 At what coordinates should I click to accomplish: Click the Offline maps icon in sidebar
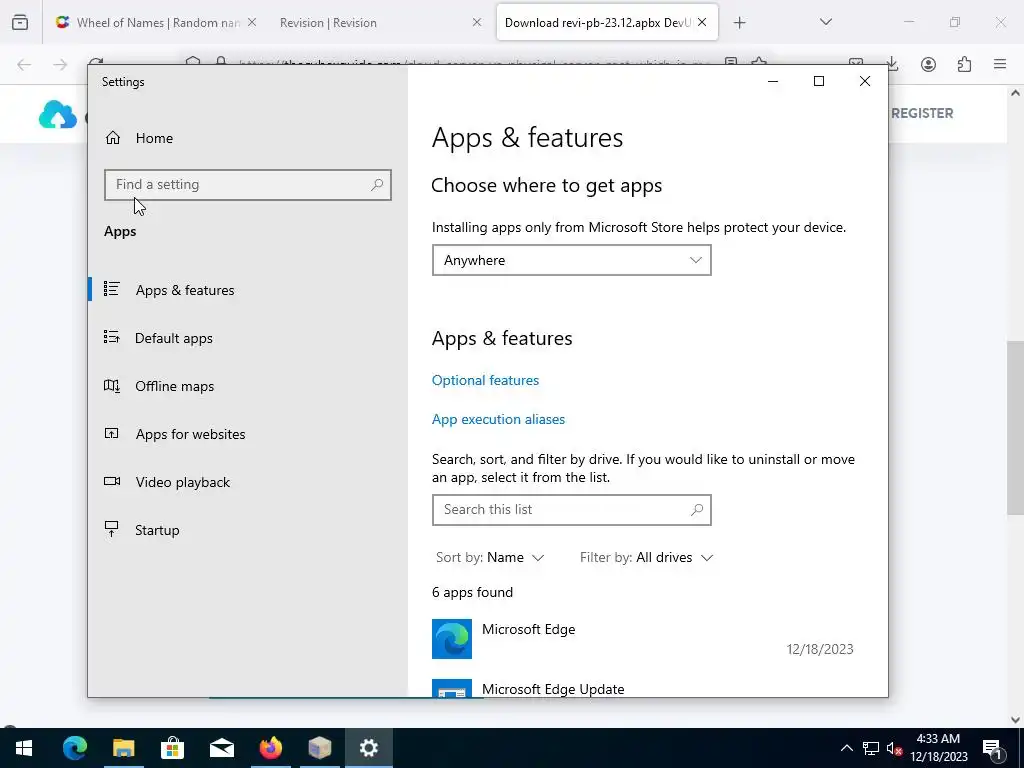tap(112, 385)
